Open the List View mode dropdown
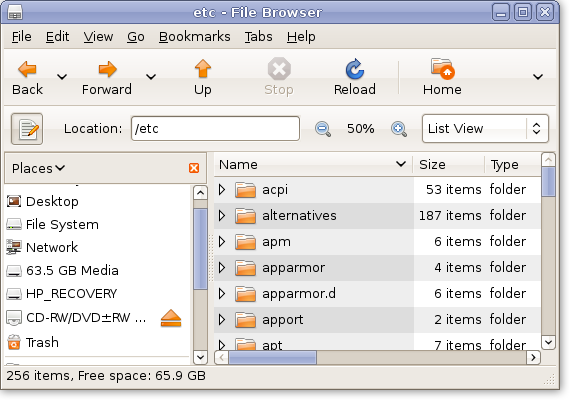This screenshot has width=570, height=400. tap(485, 129)
